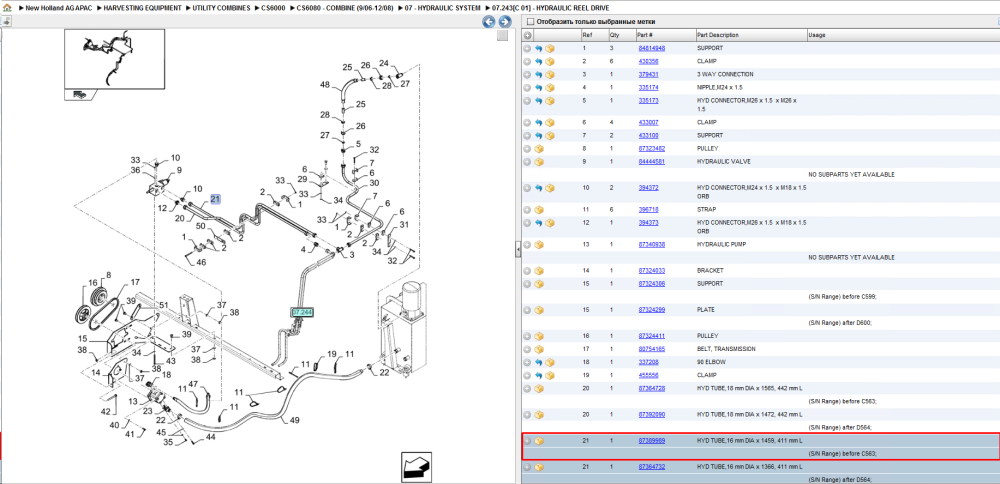Click blue arrow icon in CLAMP 438356 row
The image size is (1000, 484).
point(538,61)
